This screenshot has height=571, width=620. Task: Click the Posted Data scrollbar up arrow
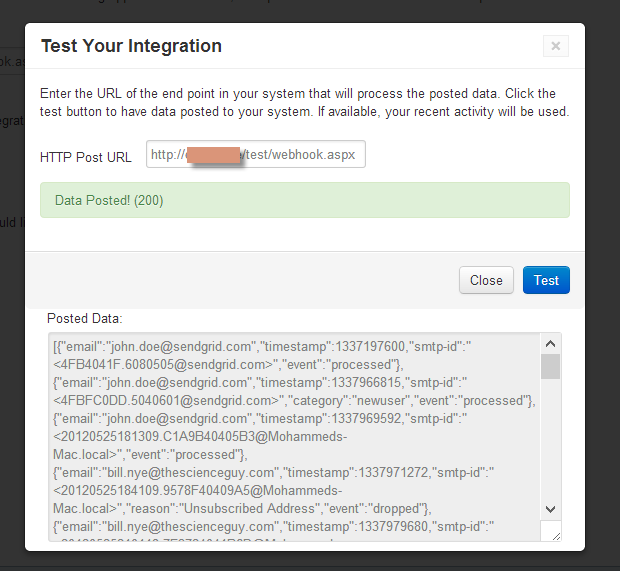point(550,344)
